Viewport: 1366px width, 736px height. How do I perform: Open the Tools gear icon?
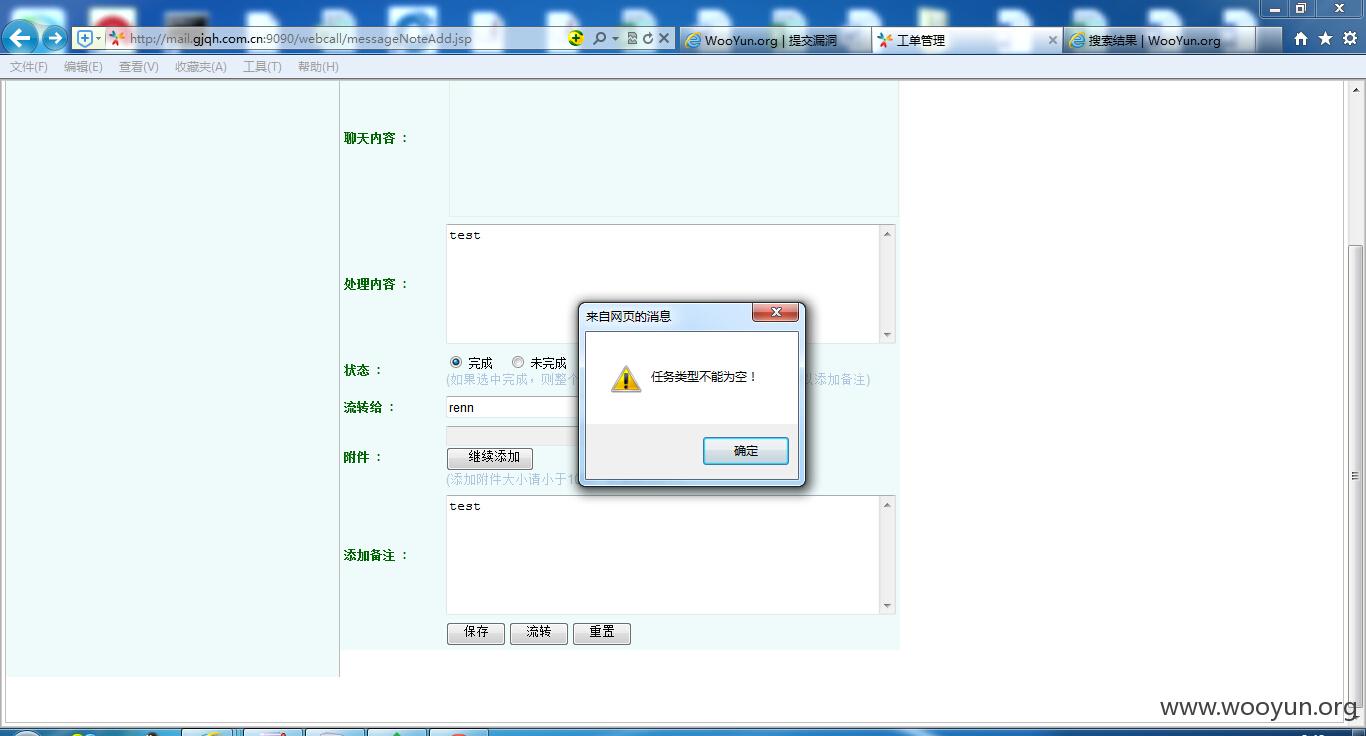(1349, 39)
